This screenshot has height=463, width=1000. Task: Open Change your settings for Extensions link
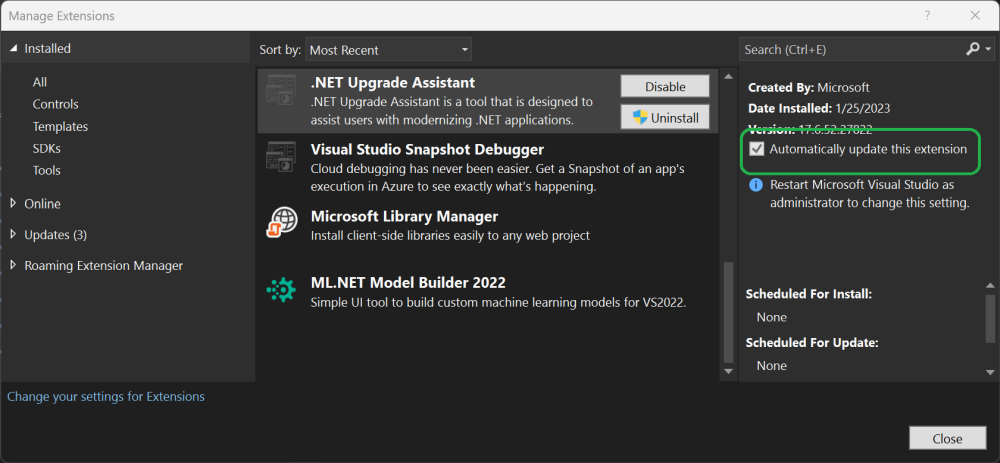point(106,397)
